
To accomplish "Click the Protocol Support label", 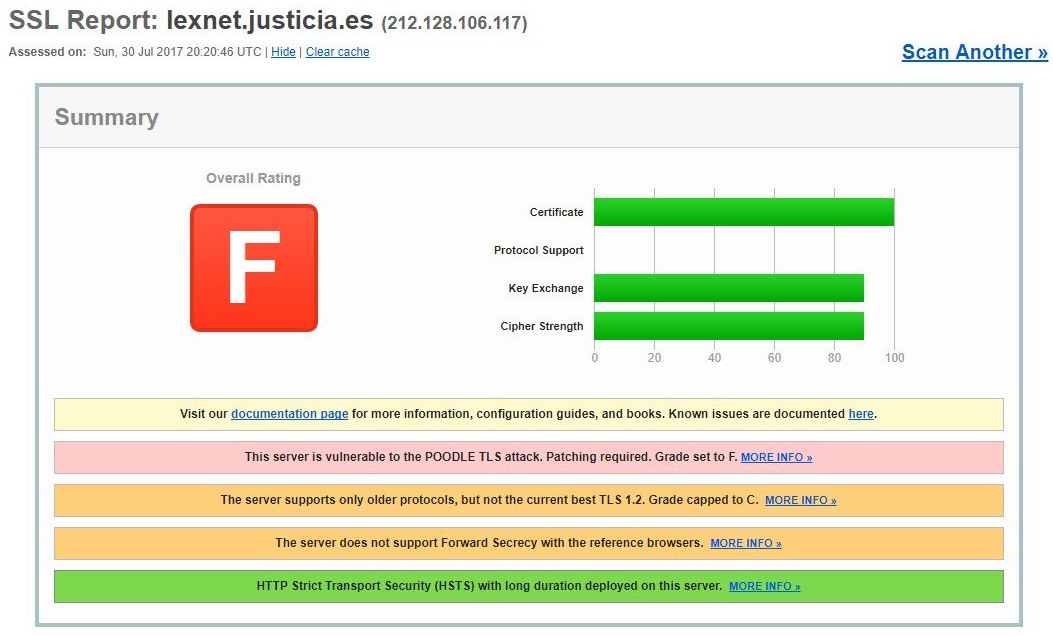I will 538,250.
